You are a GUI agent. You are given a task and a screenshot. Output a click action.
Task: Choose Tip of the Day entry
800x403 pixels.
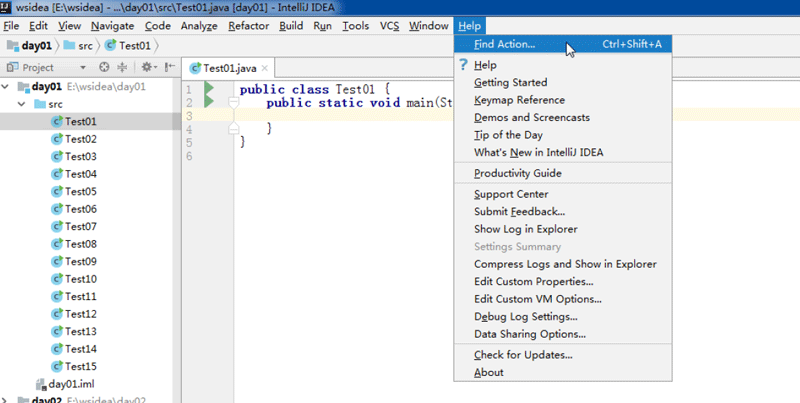point(563,135)
